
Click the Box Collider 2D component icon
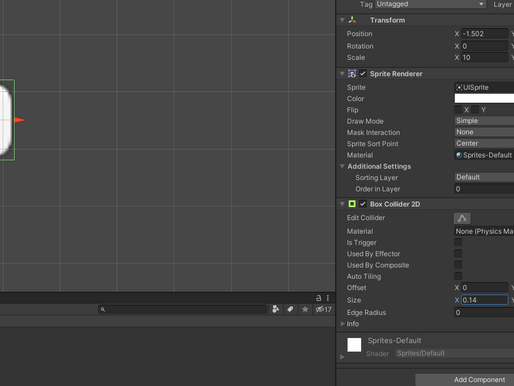pyautogui.click(x=352, y=204)
